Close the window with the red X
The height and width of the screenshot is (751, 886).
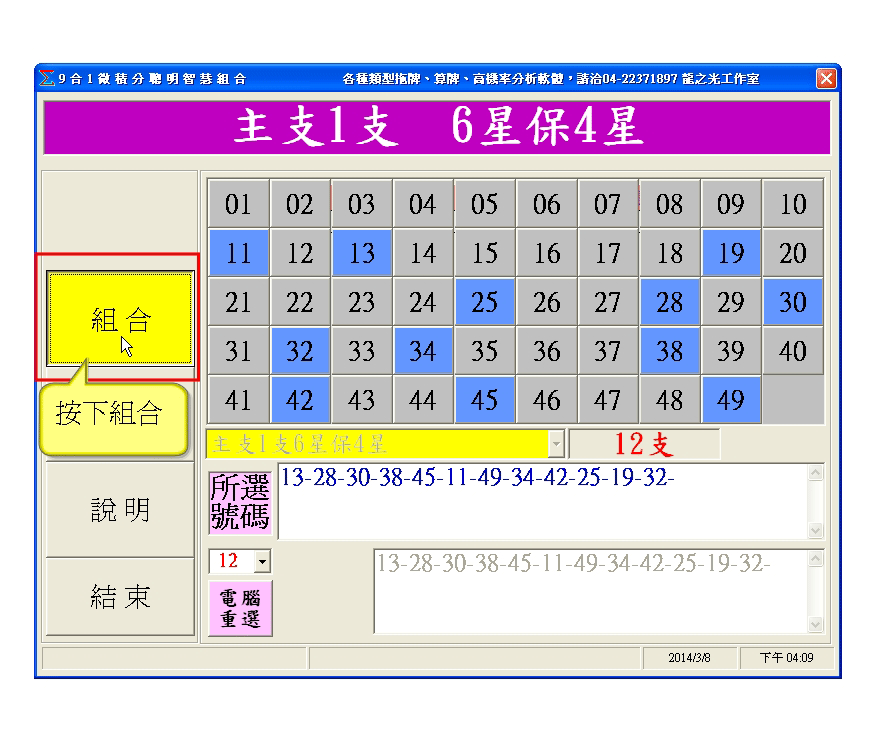(x=826, y=79)
